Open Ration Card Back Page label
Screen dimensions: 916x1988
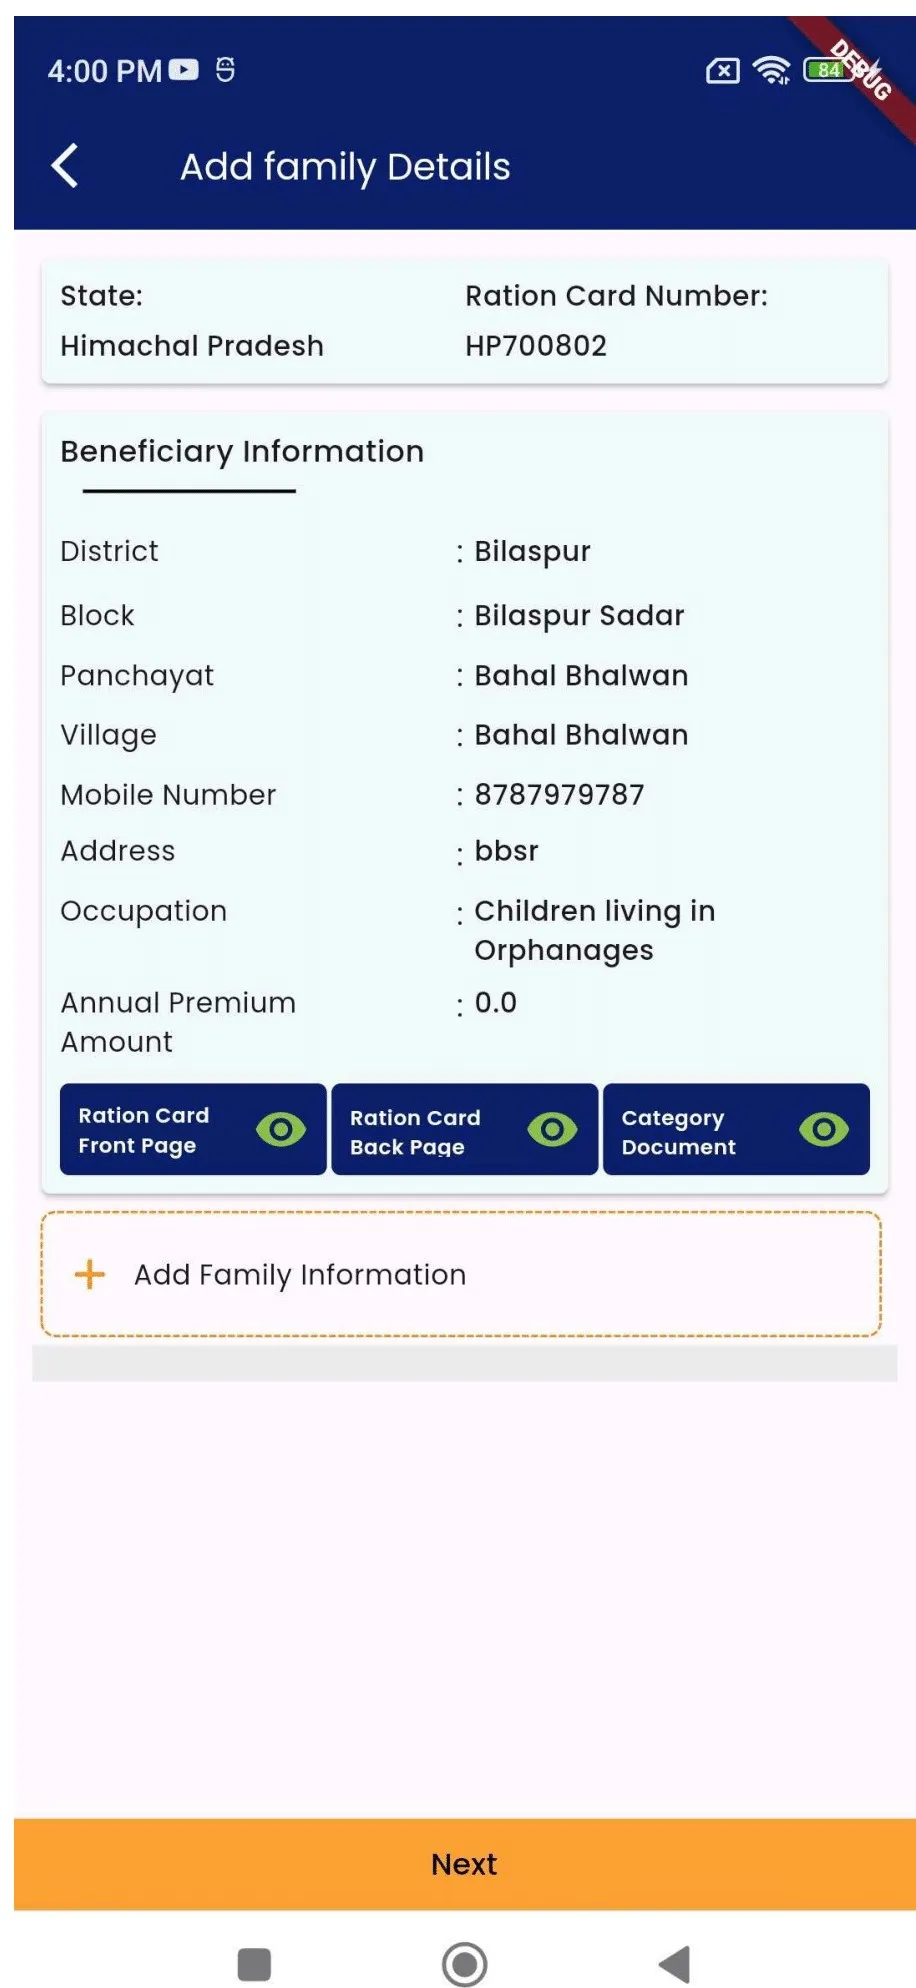[415, 1132]
